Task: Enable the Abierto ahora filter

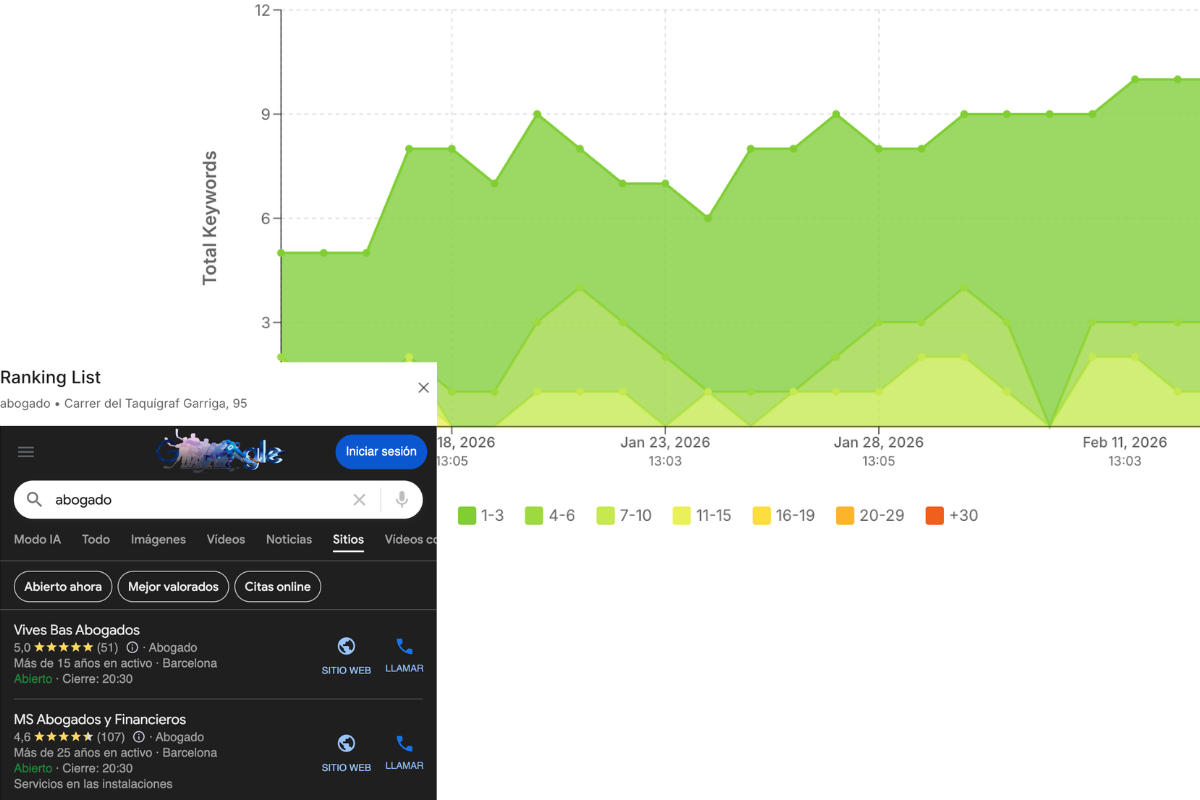Action: (x=62, y=587)
